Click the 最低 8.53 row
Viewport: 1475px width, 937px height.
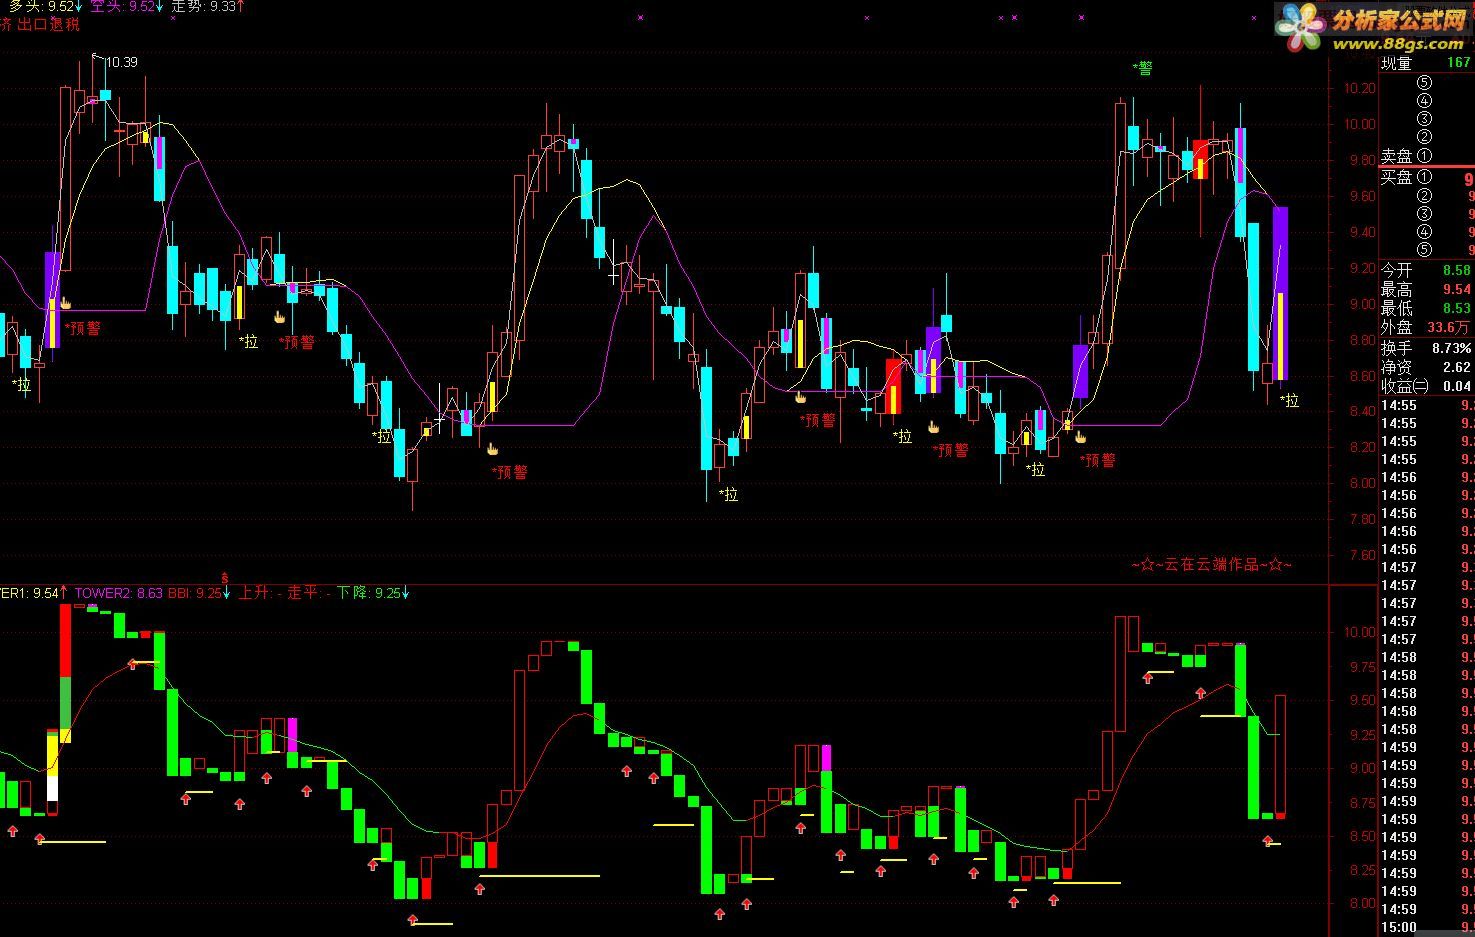pyautogui.click(x=1427, y=309)
